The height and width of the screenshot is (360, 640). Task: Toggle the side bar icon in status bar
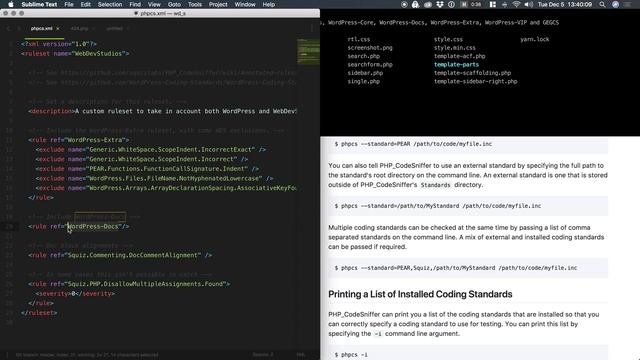(7, 355)
